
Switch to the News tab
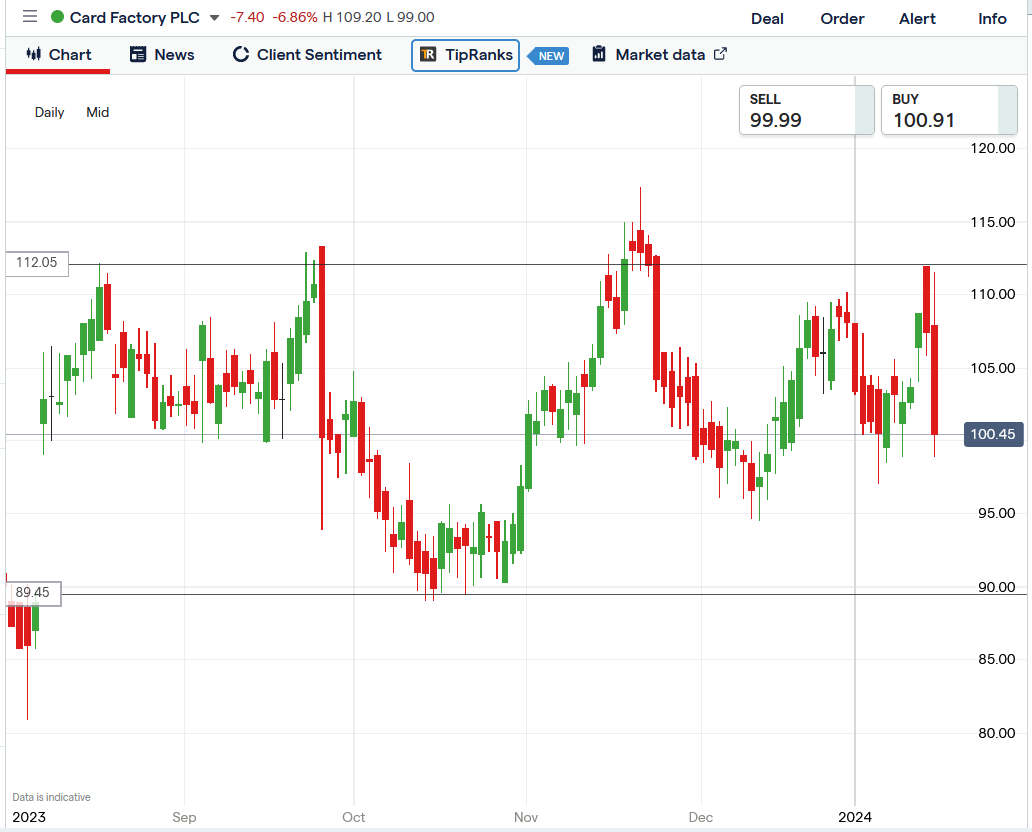click(162, 55)
